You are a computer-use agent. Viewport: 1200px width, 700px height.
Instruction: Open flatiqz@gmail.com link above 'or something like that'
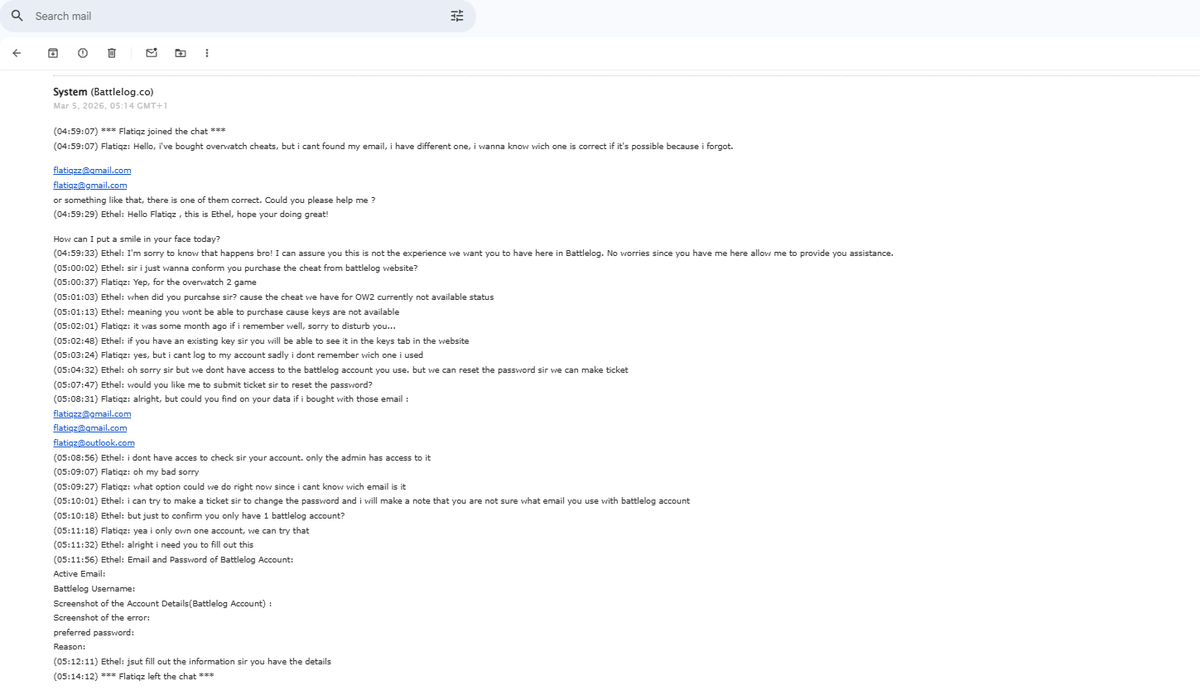pos(90,185)
